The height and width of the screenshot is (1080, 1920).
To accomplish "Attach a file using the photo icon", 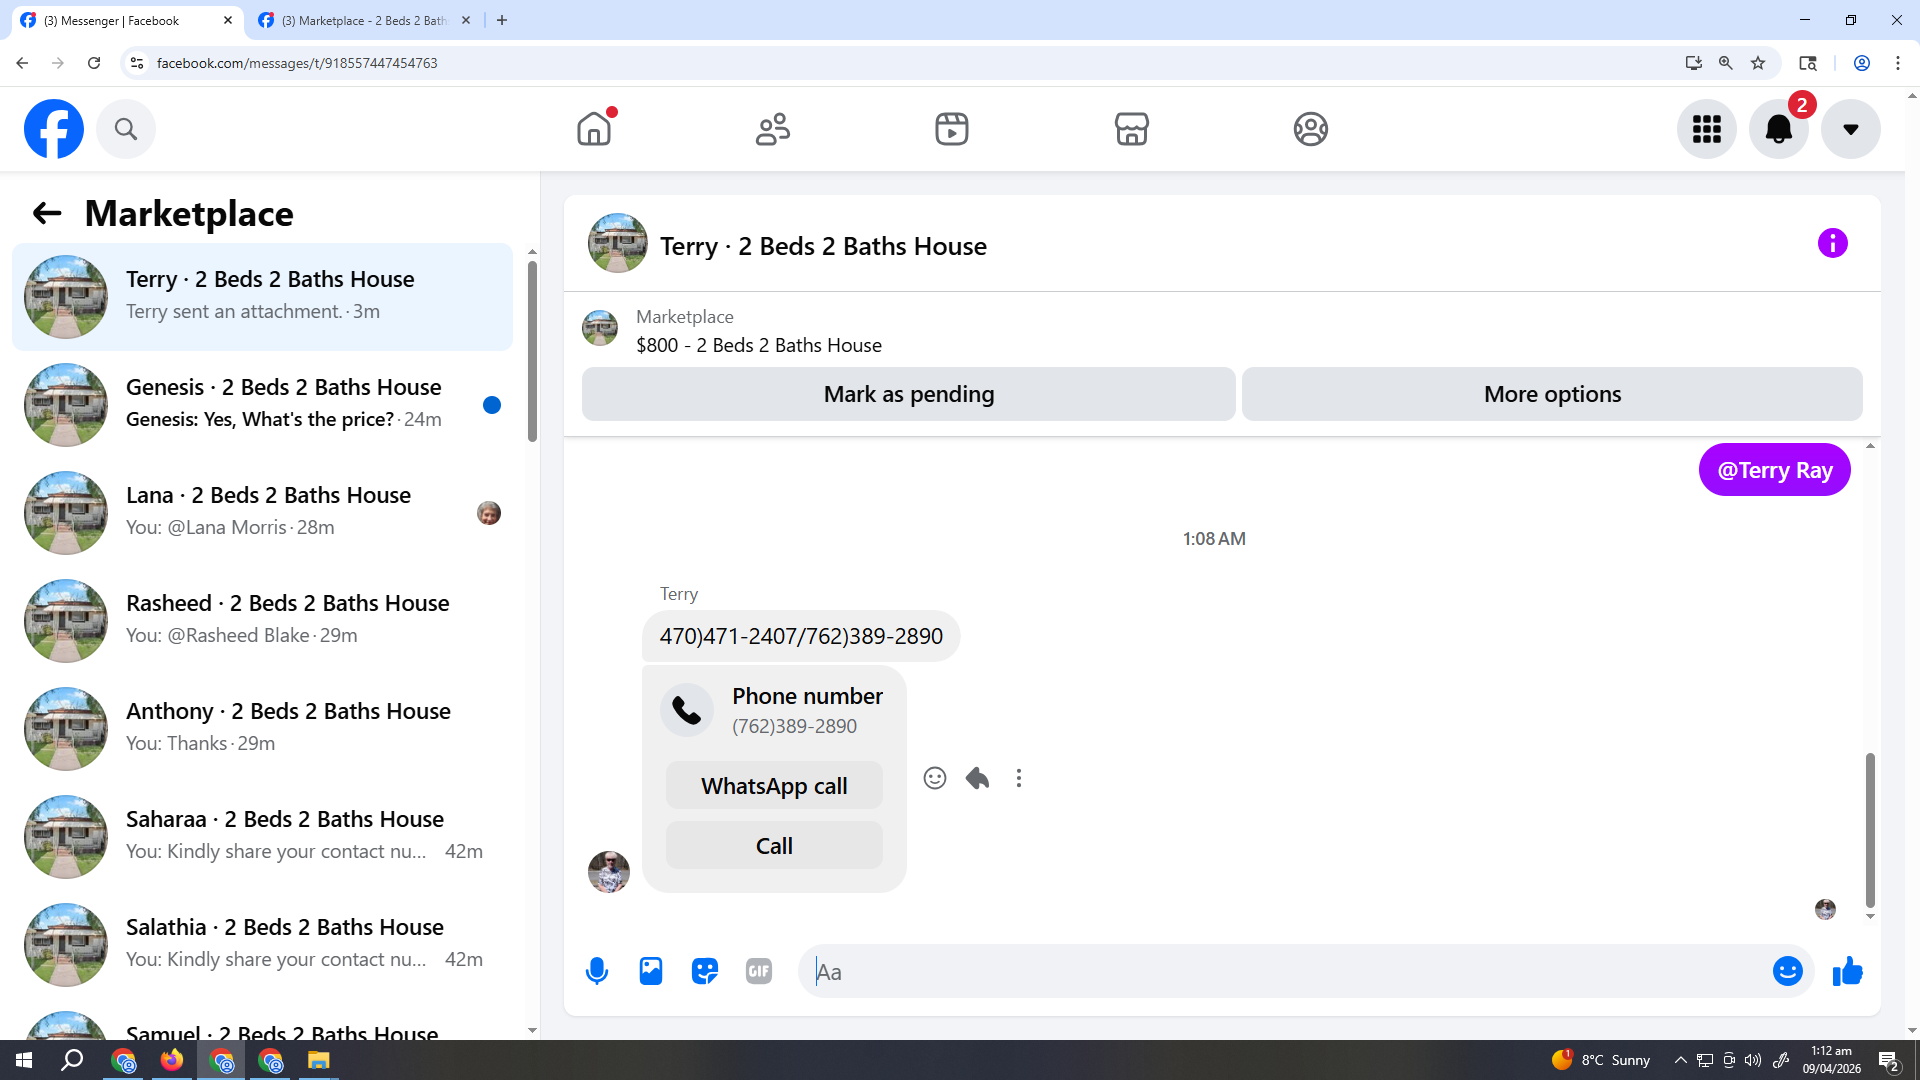I will coord(651,971).
